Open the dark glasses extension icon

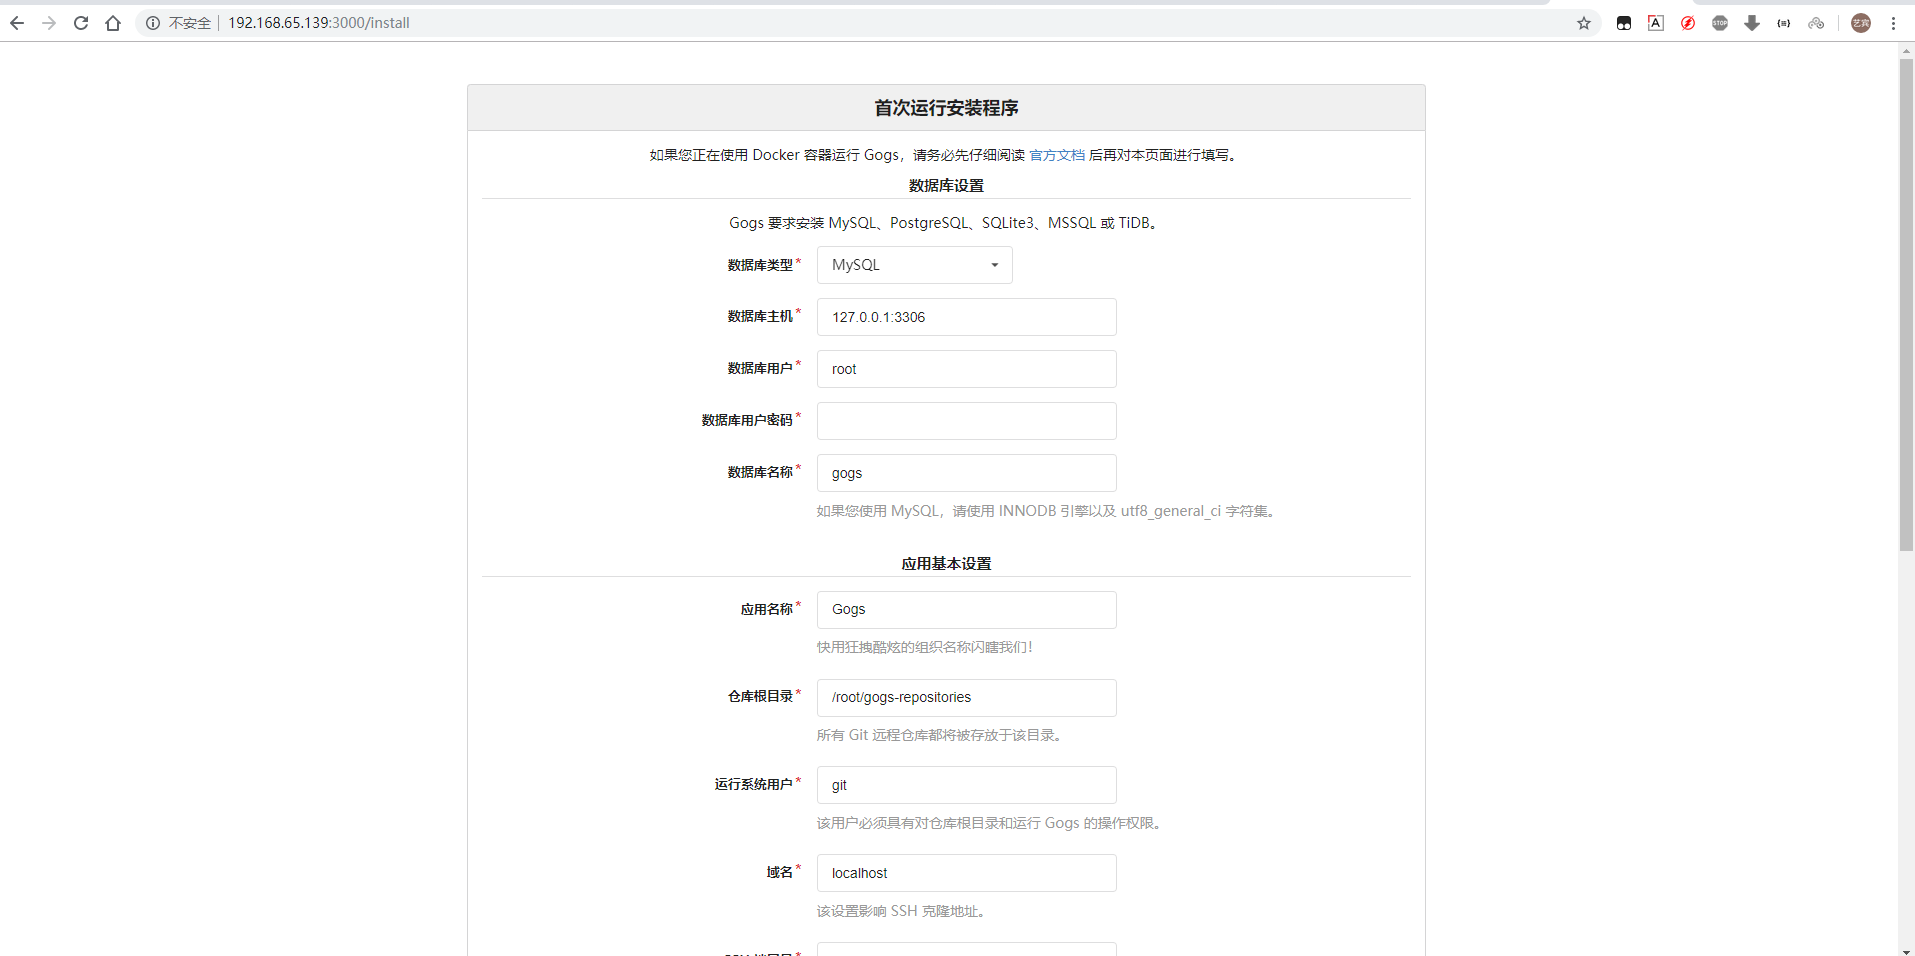click(x=1623, y=22)
